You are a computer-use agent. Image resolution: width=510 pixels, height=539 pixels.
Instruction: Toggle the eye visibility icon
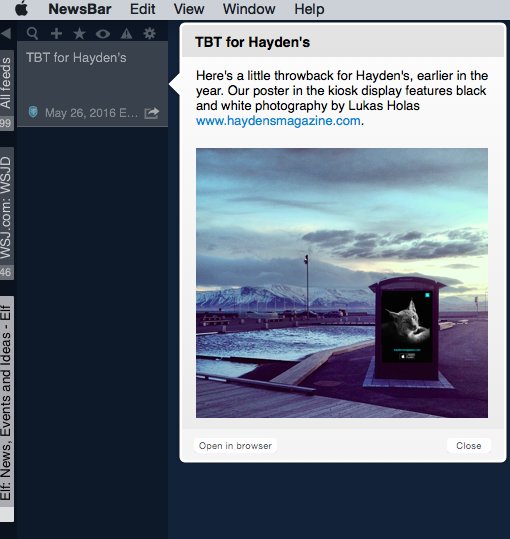point(103,34)
